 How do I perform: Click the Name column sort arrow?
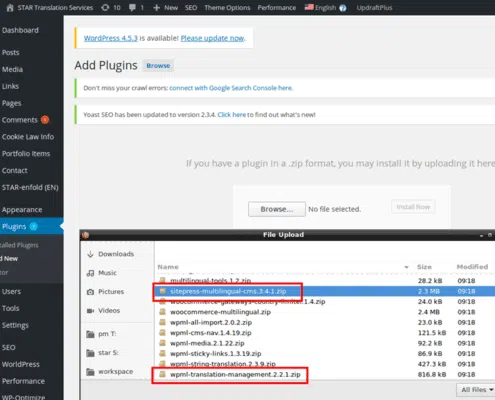(x=406, y=267)
